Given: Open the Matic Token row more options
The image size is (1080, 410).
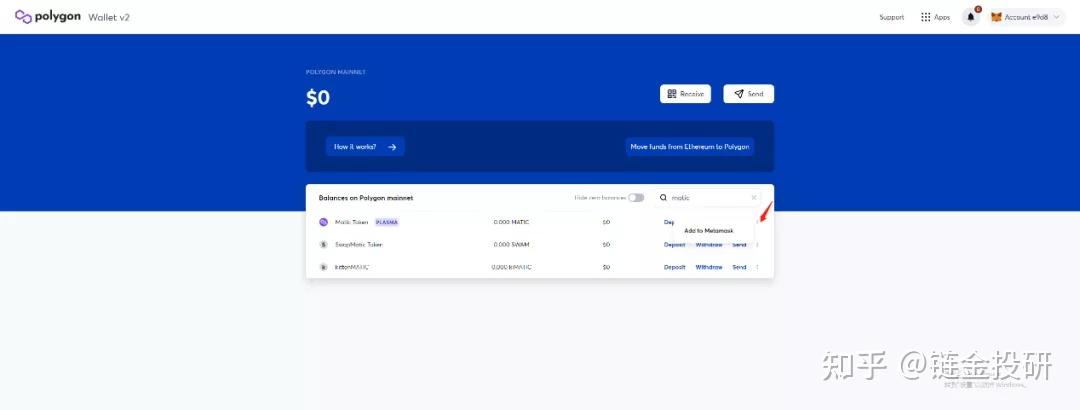Looking at the screenshot, I should tap(757, 222).
